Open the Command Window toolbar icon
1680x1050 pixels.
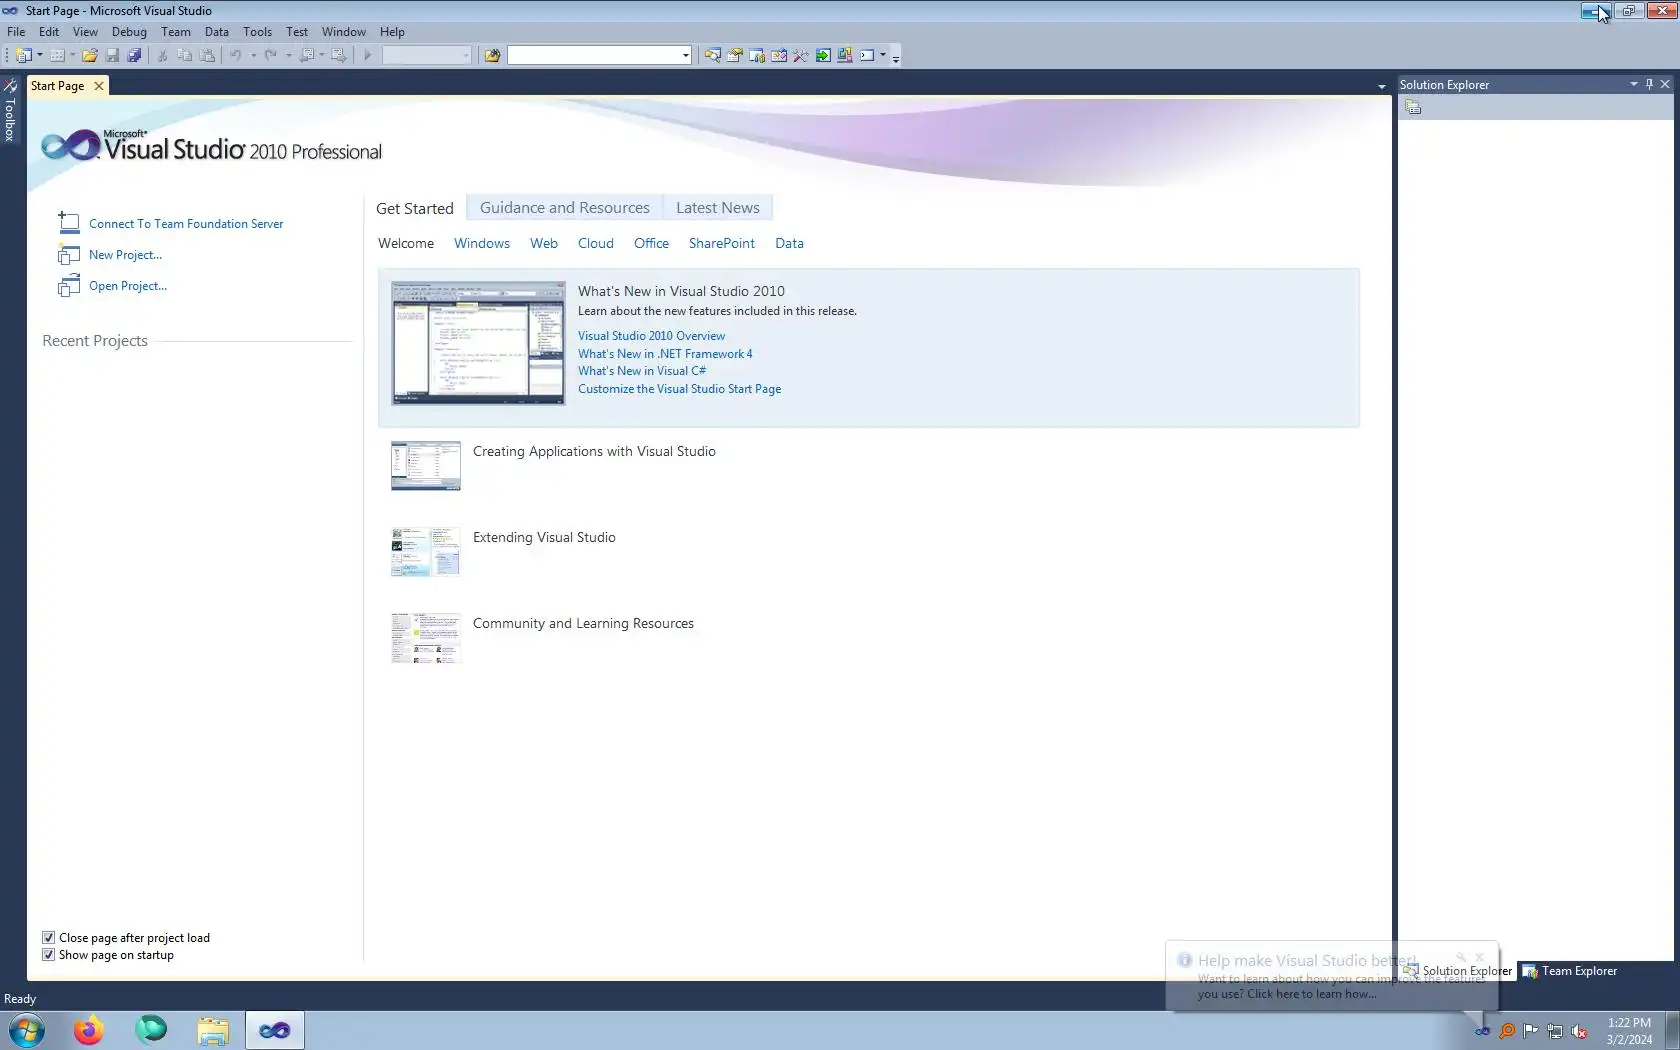pos(867,56)
